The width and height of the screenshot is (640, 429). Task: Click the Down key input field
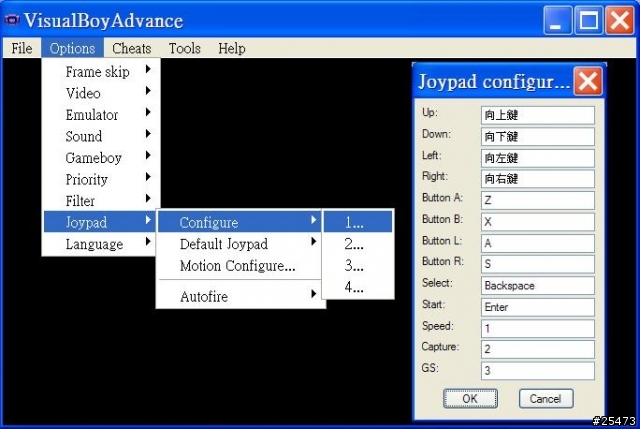[538, 136]
